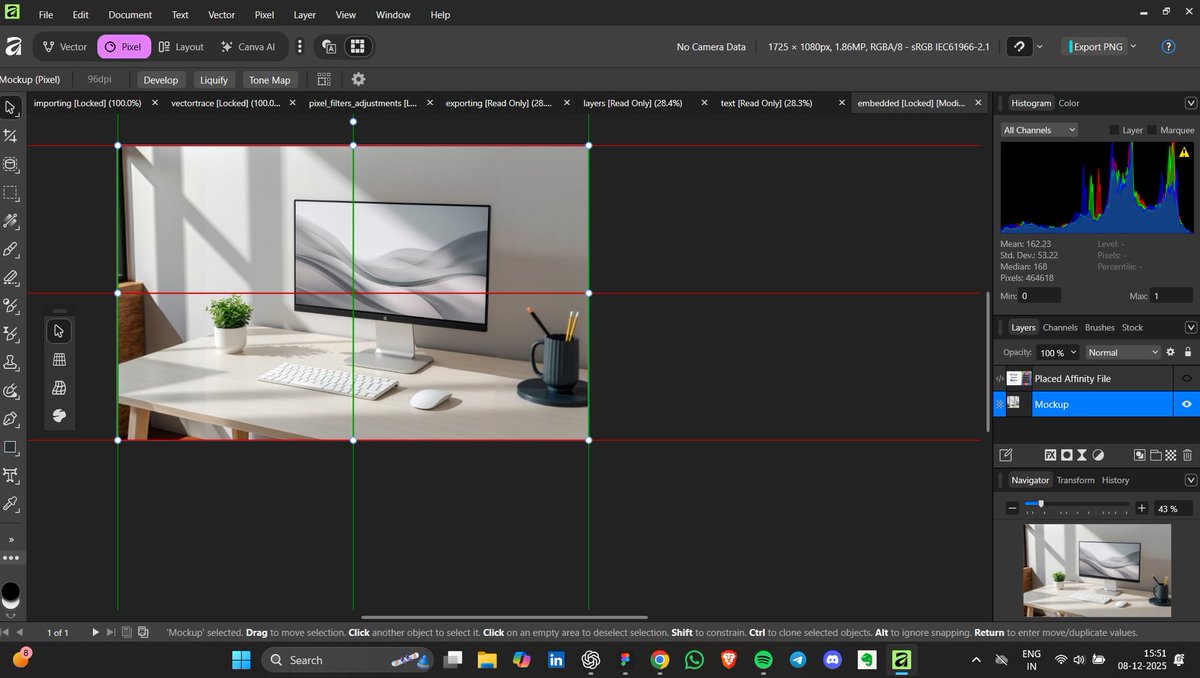Switch to the Channels panel tab
The width and height of the screenshot is (1200, 678).
click(x=1060, y=327)
